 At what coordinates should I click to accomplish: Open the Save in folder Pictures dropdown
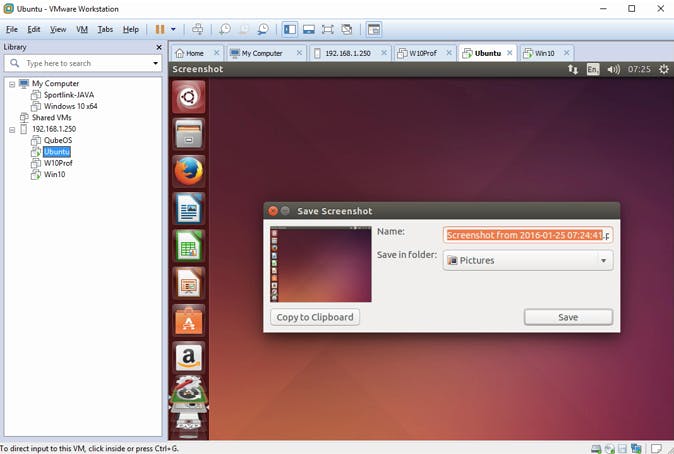click(x=528, y=261)
